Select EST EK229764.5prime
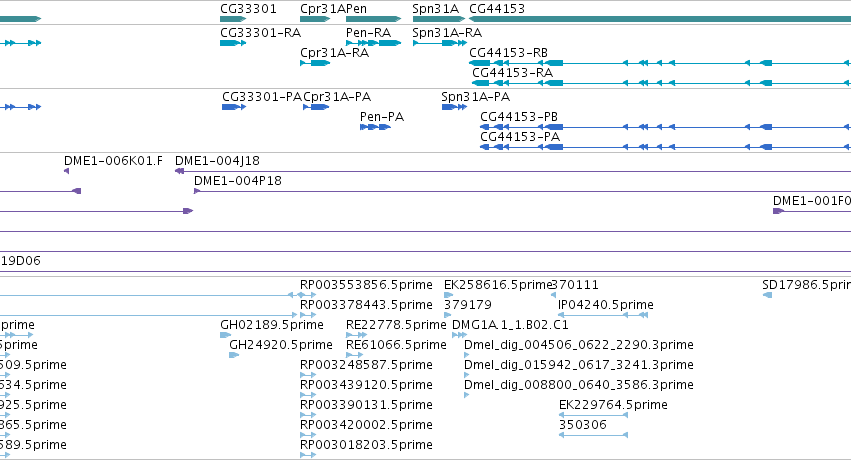 point(613,405)
